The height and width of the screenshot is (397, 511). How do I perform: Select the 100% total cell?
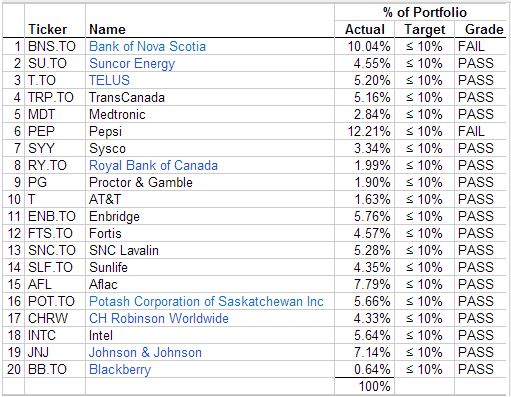pyautogui.click(x=364, y=387)
